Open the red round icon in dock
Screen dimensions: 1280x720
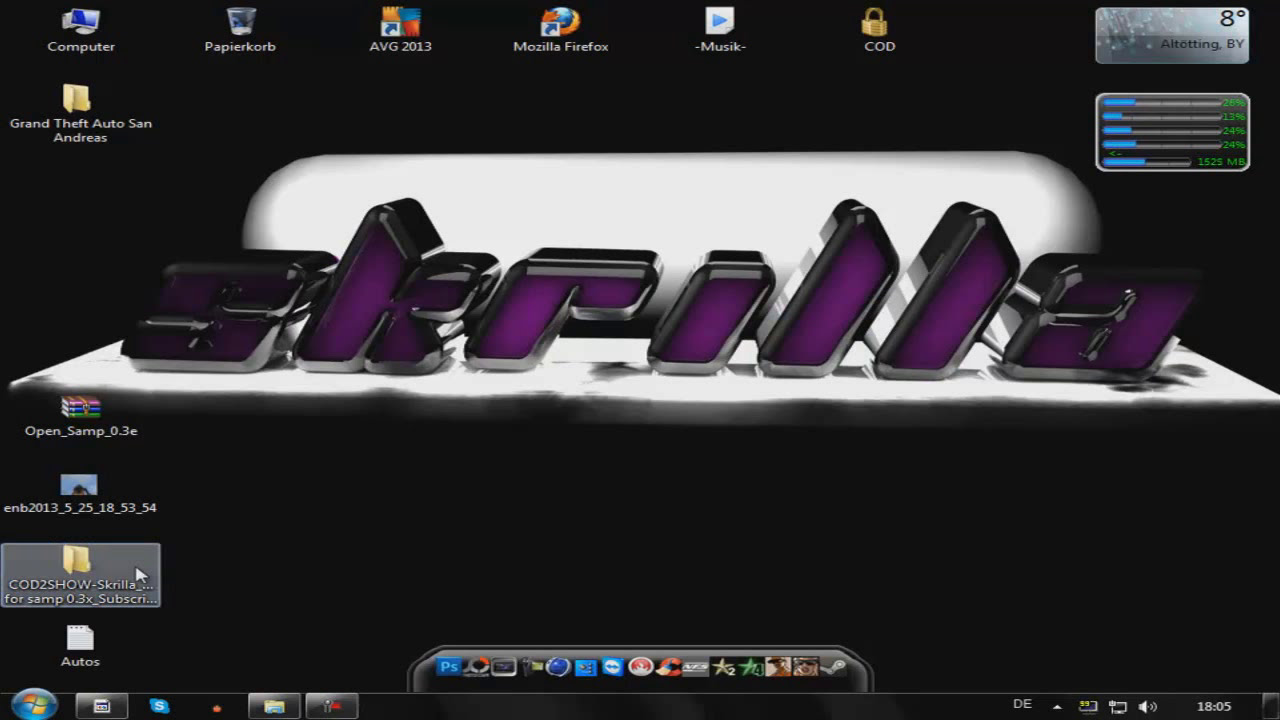point(641,666)
